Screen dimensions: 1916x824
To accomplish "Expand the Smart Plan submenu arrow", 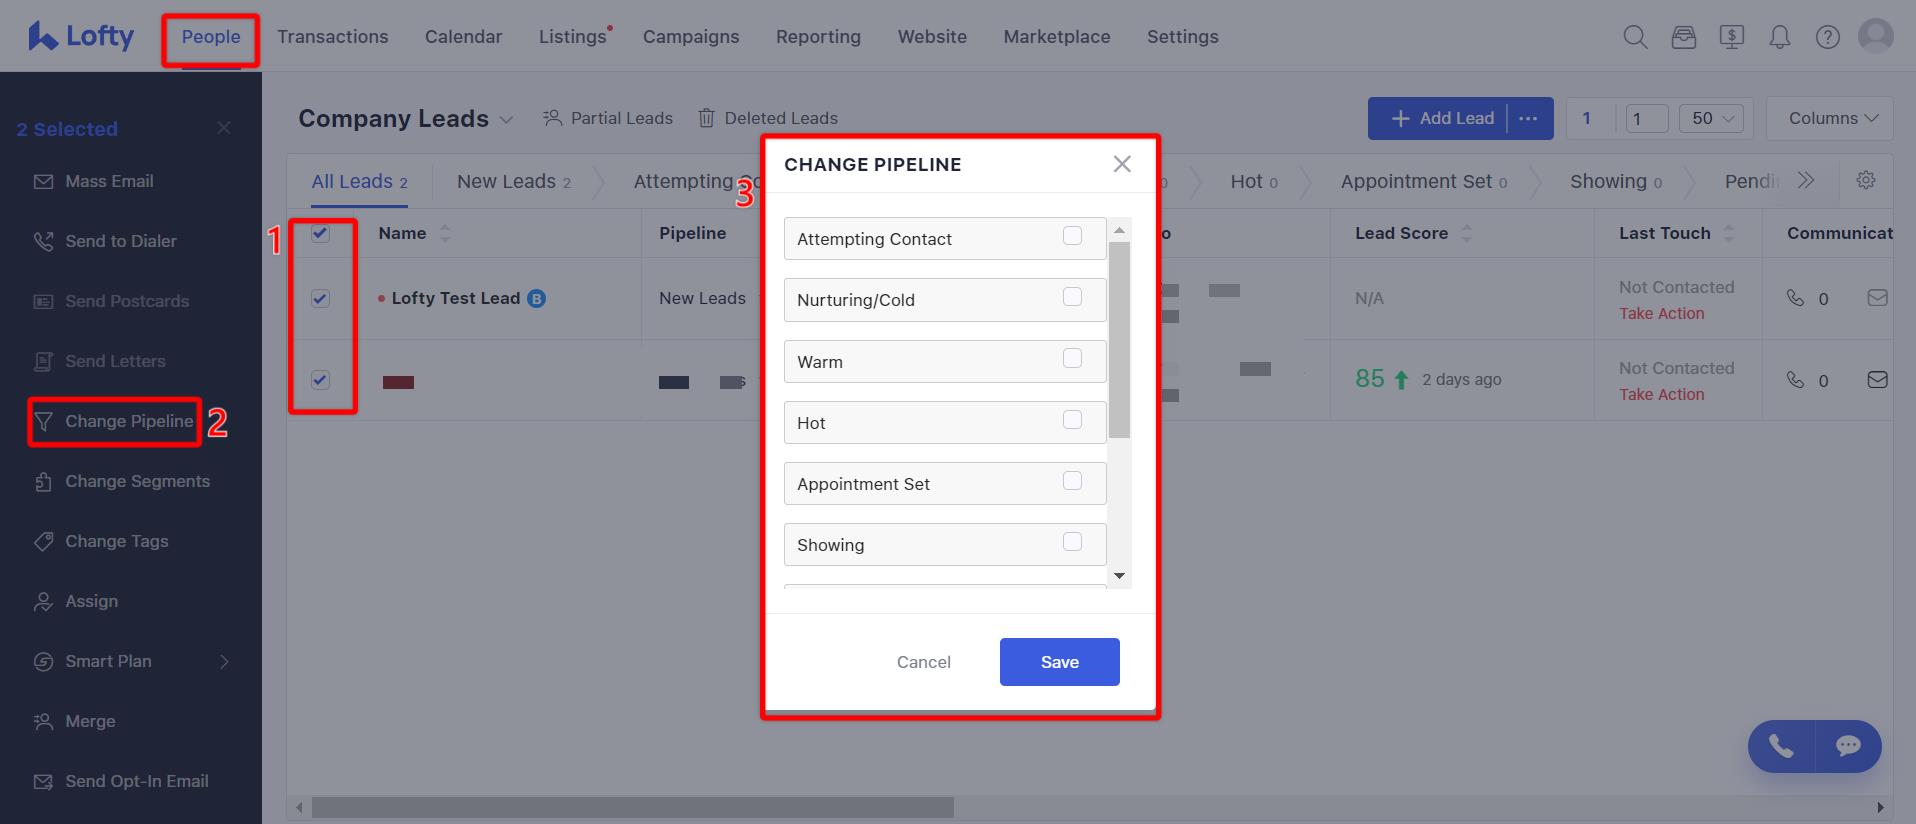I will (x=224, y=662).
